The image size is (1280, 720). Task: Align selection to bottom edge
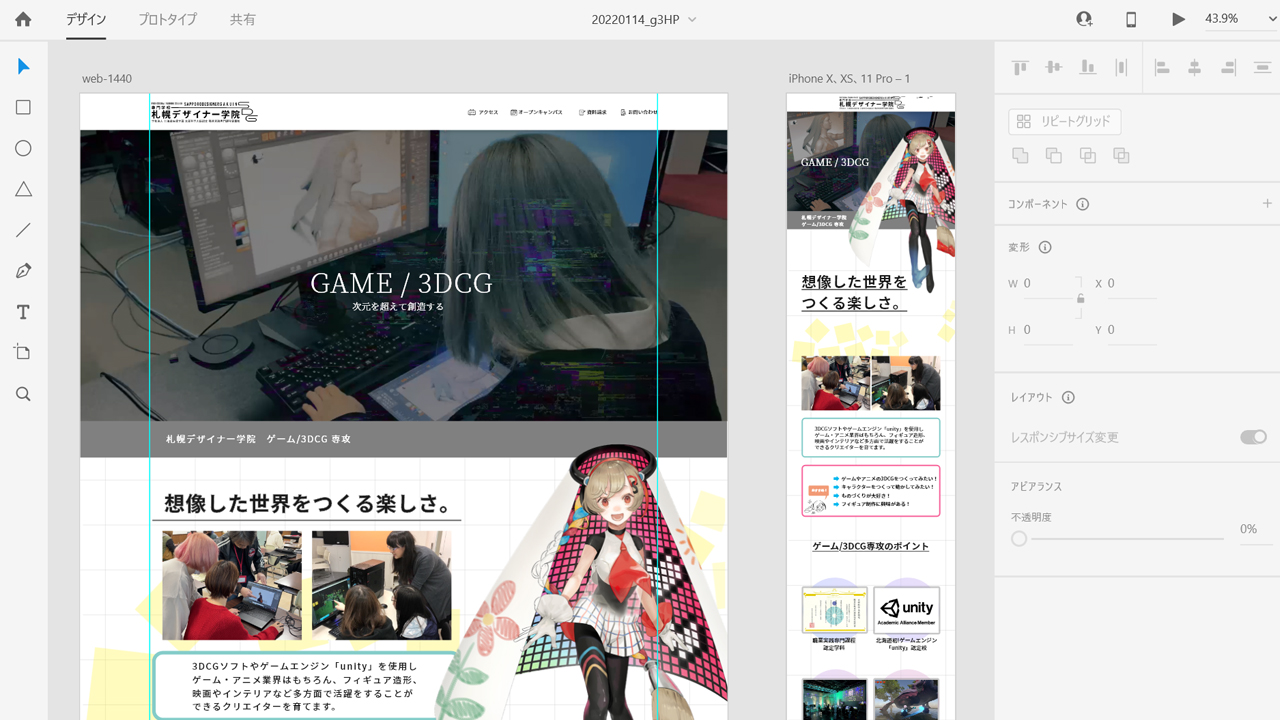tap(1087, 68)
